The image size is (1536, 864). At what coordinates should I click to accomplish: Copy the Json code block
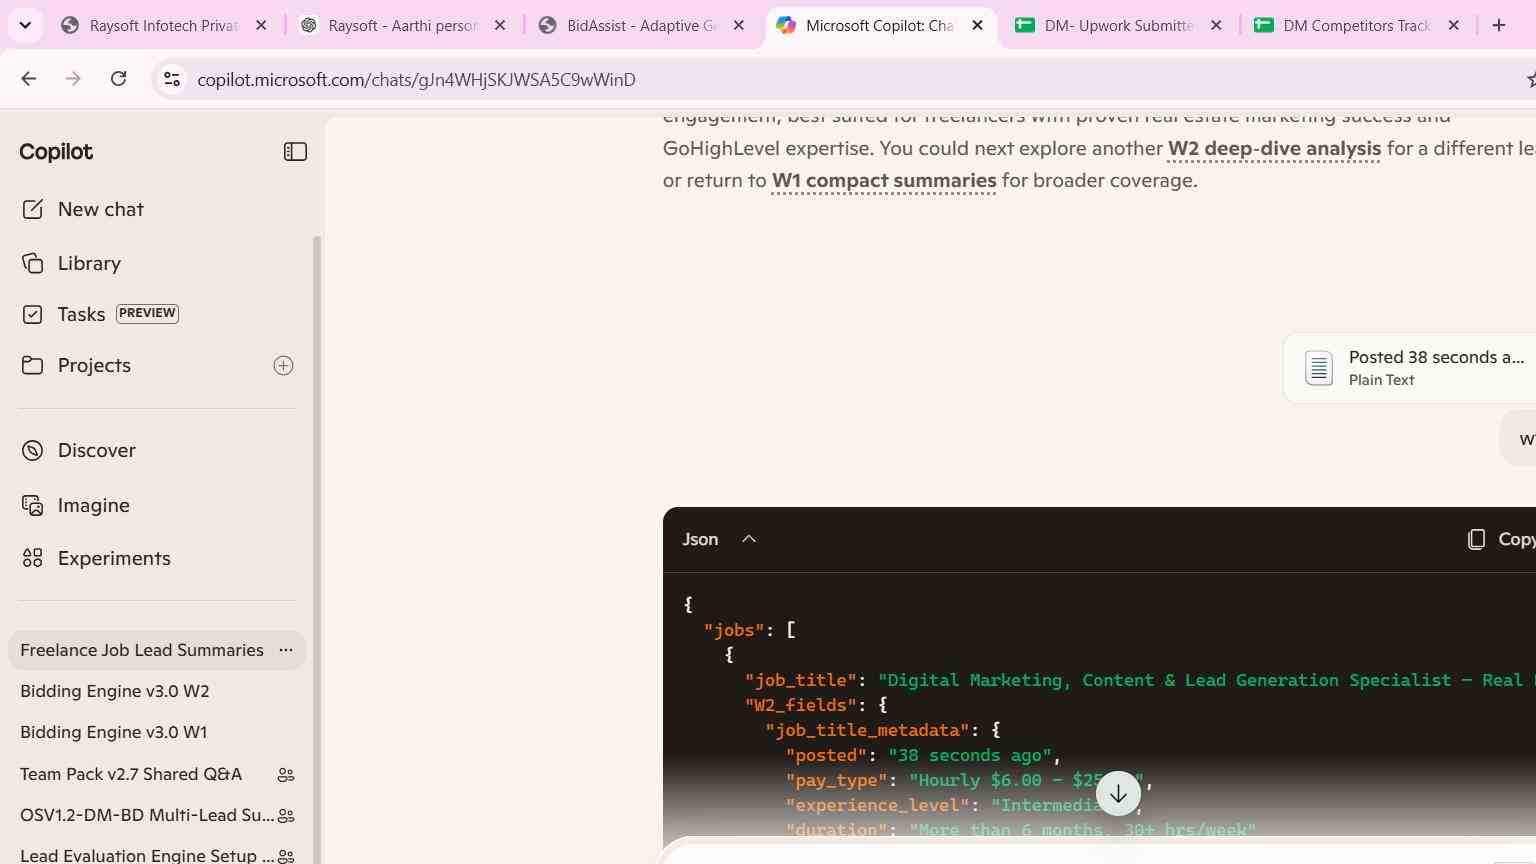pos(1500,539)
